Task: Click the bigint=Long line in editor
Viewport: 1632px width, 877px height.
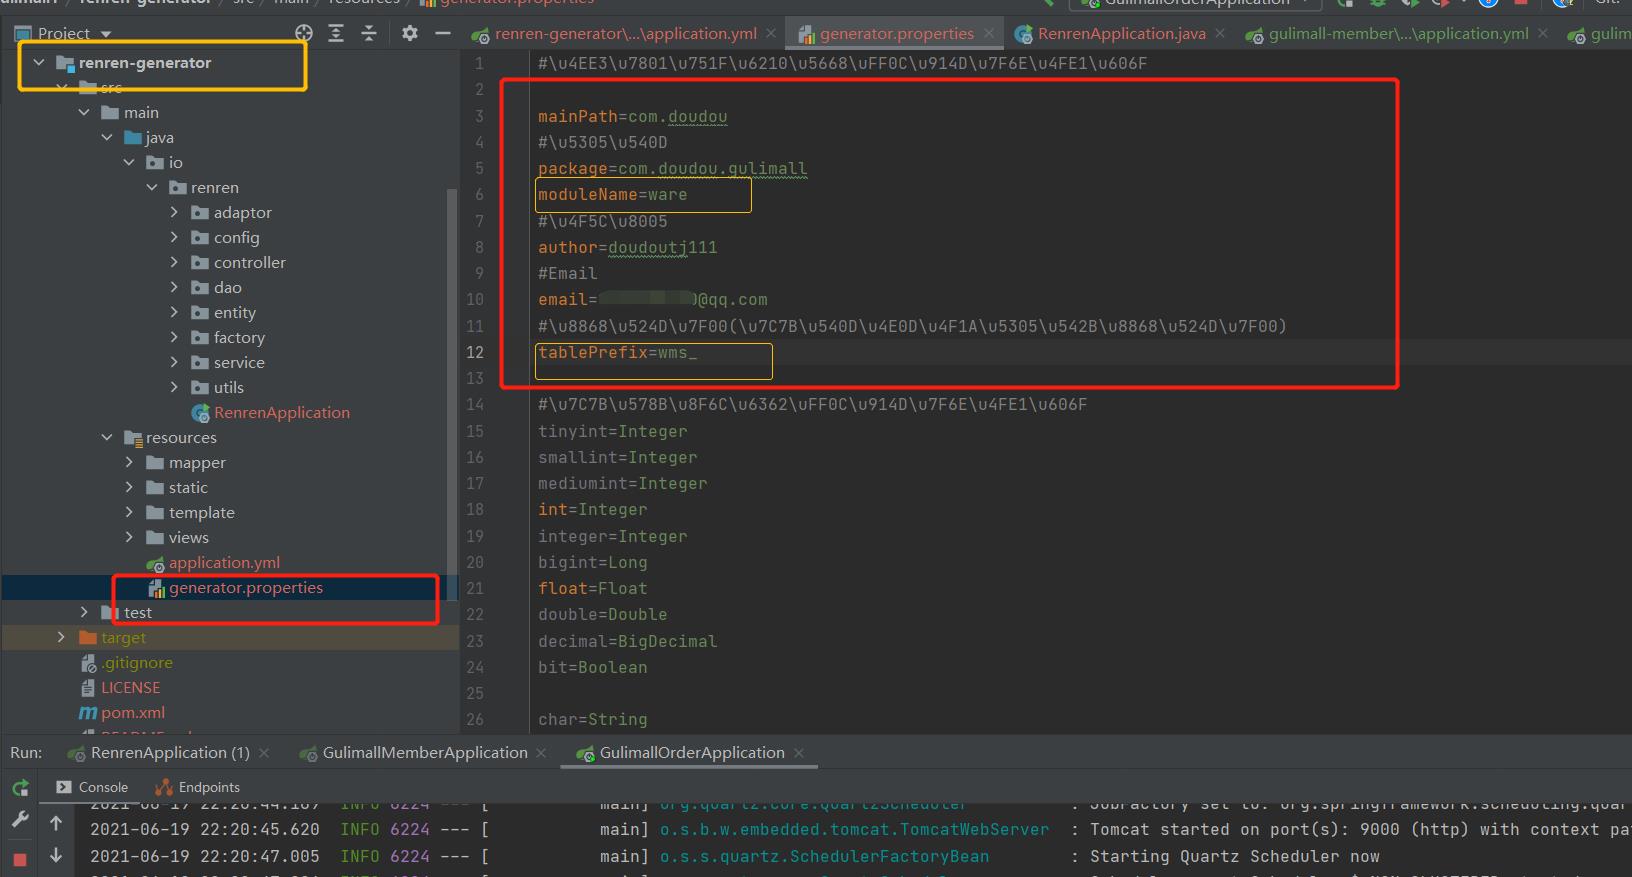Action: pyautogui.click(x=592, y=562)
